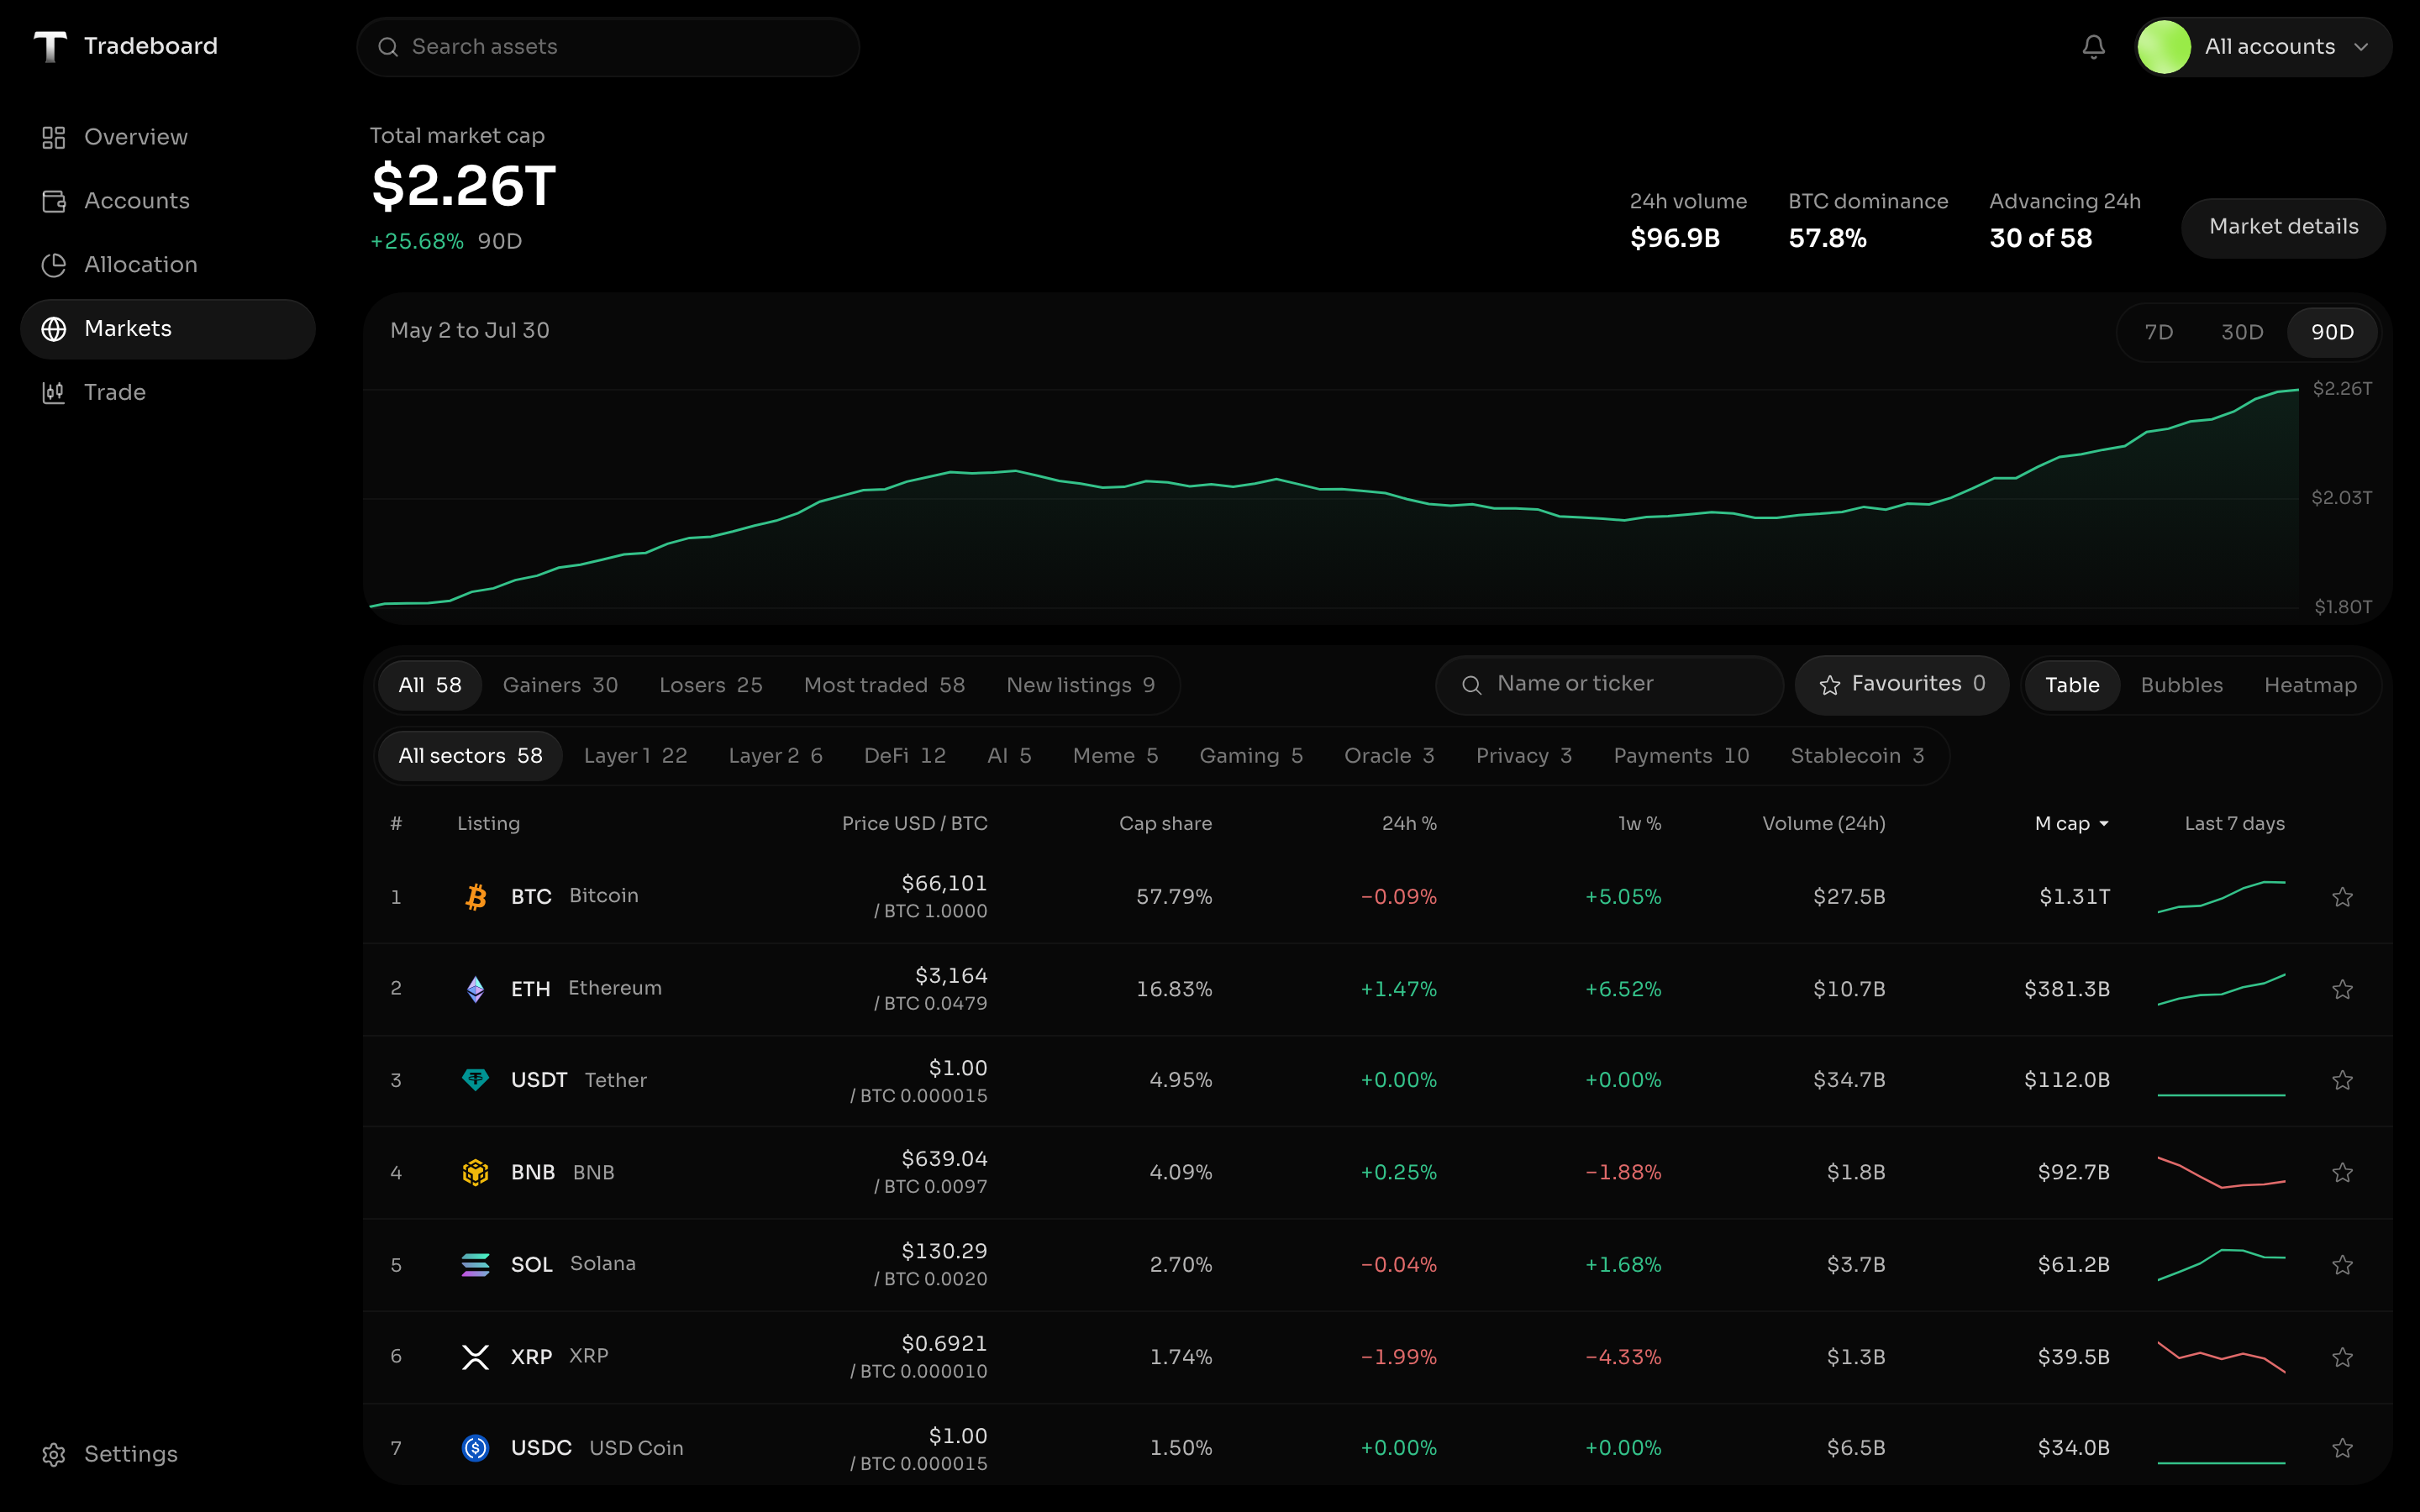Viewport: 2420px width, 1512px height.
Task: Open Allocation from the sidebar
Action: pos(168,265)
